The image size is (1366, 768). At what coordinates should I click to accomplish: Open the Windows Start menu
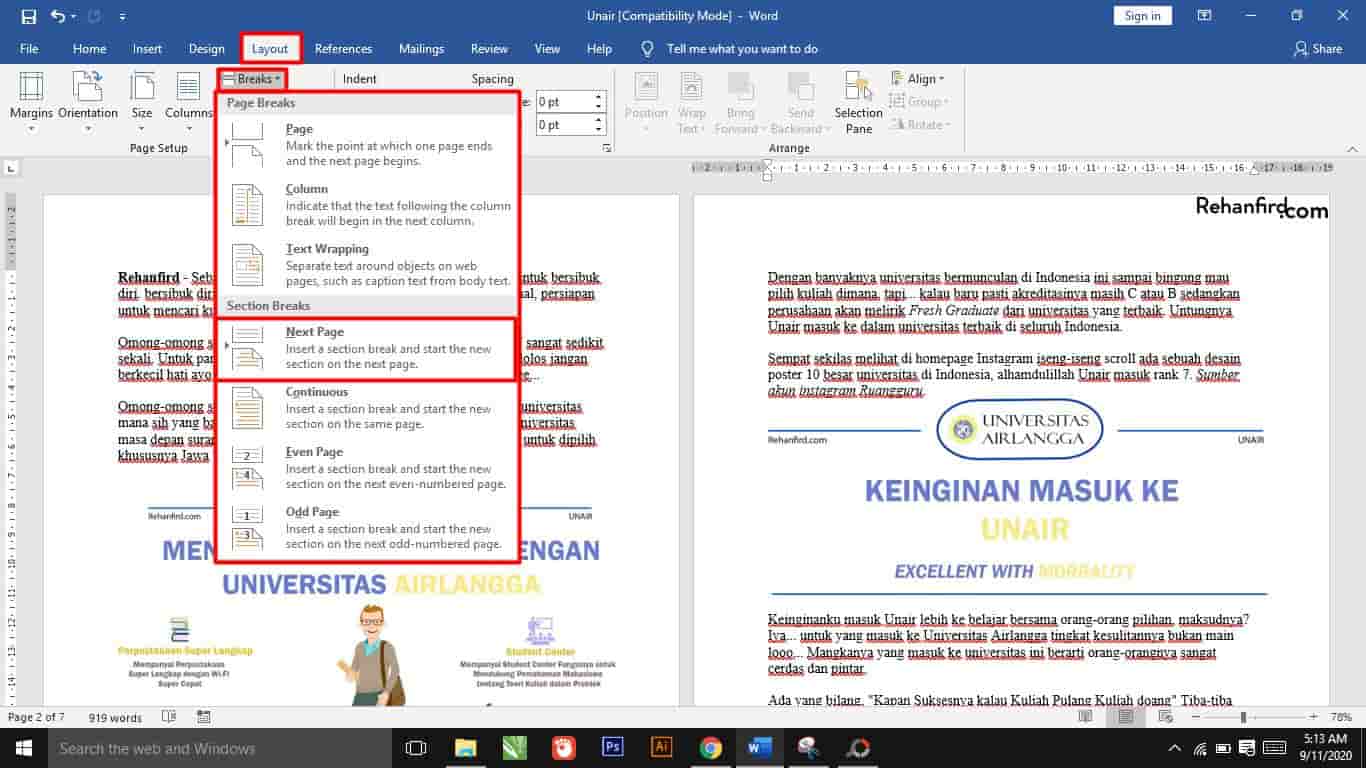click(23, 748)
